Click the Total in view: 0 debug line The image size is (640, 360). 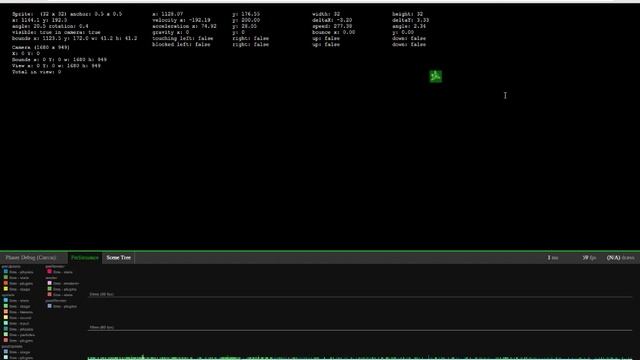click(37, 72)
